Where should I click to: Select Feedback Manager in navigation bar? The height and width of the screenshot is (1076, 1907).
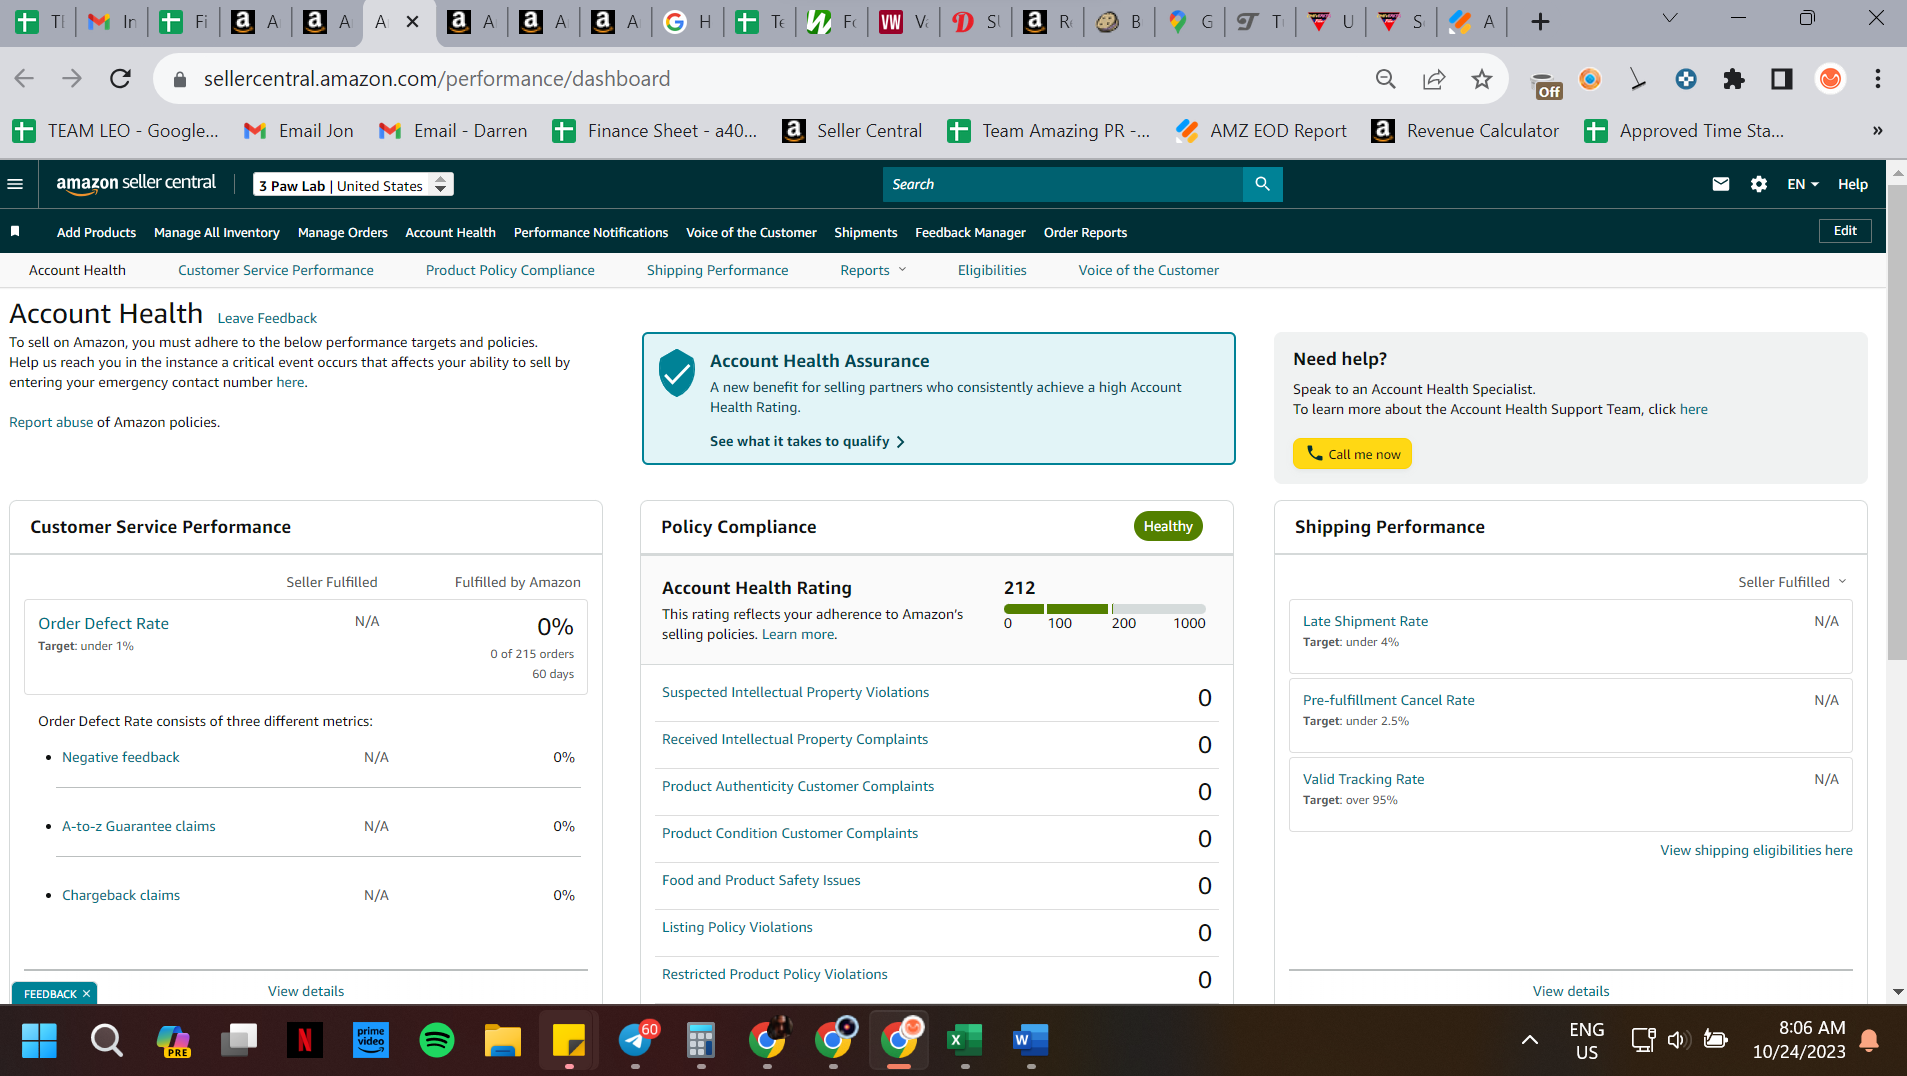[x=970, y=232]
